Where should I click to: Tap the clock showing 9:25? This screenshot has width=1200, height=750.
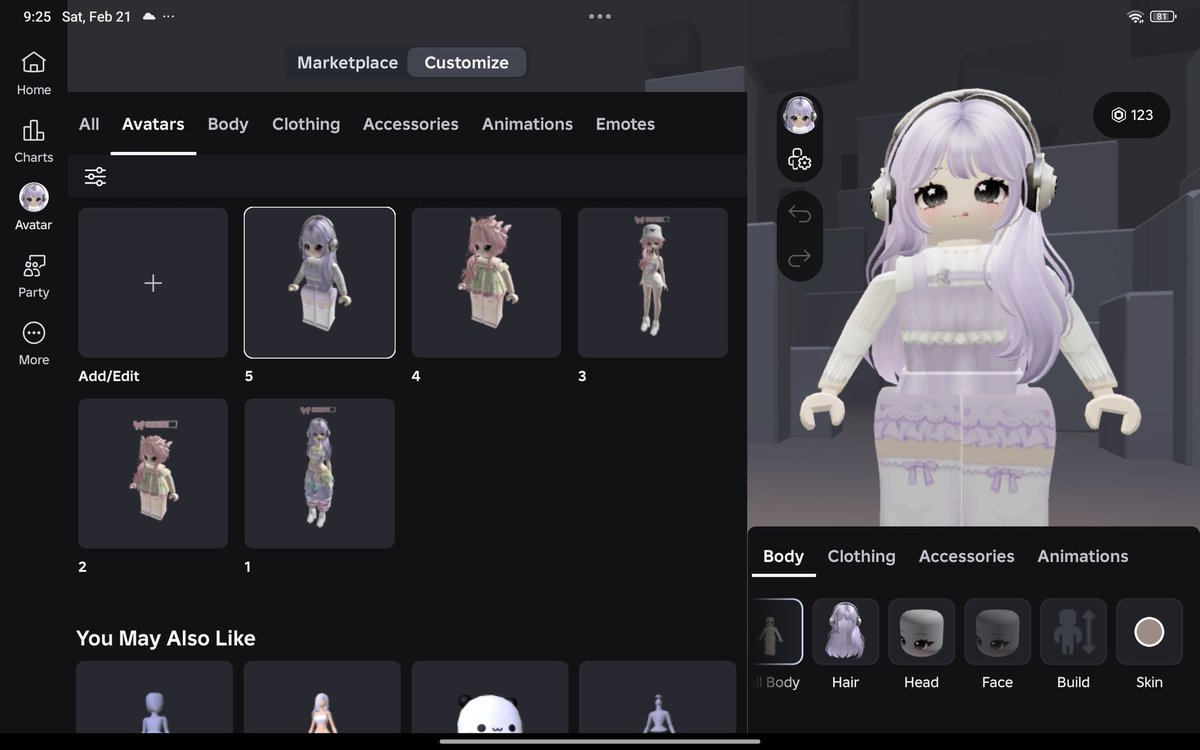(x=37, y=17)
